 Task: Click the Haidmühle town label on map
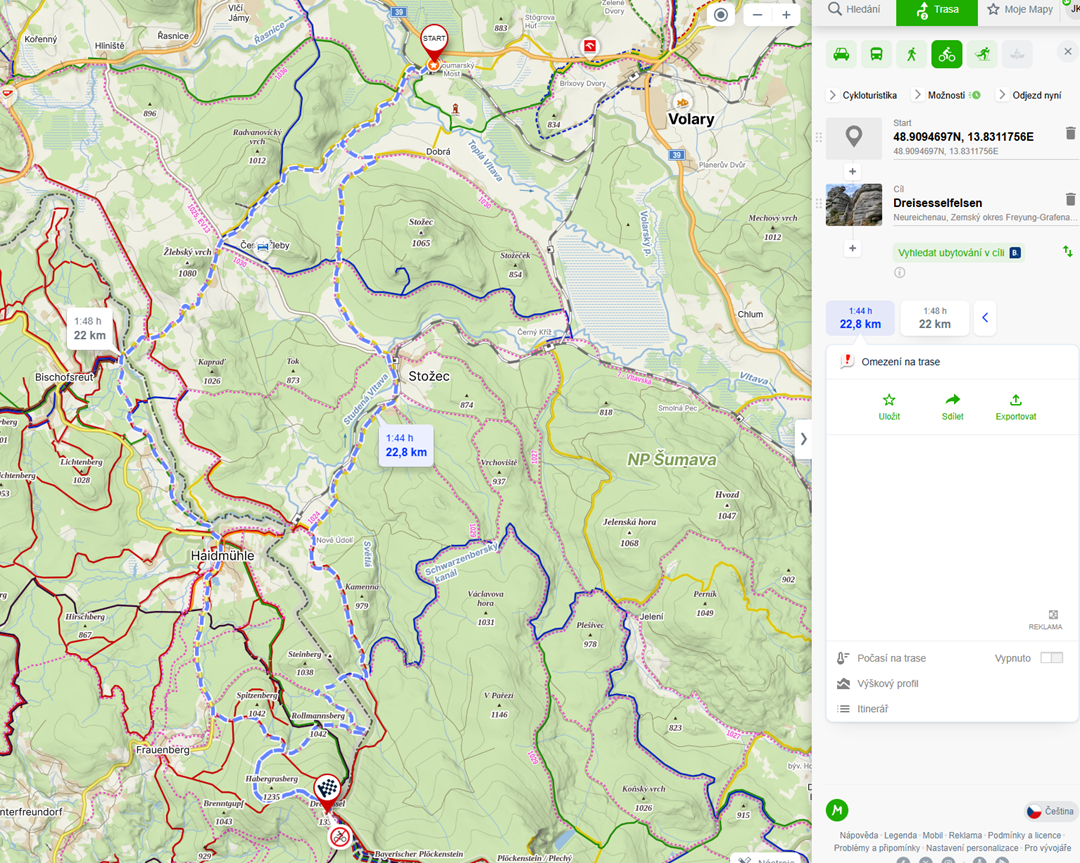pos(222,555)
